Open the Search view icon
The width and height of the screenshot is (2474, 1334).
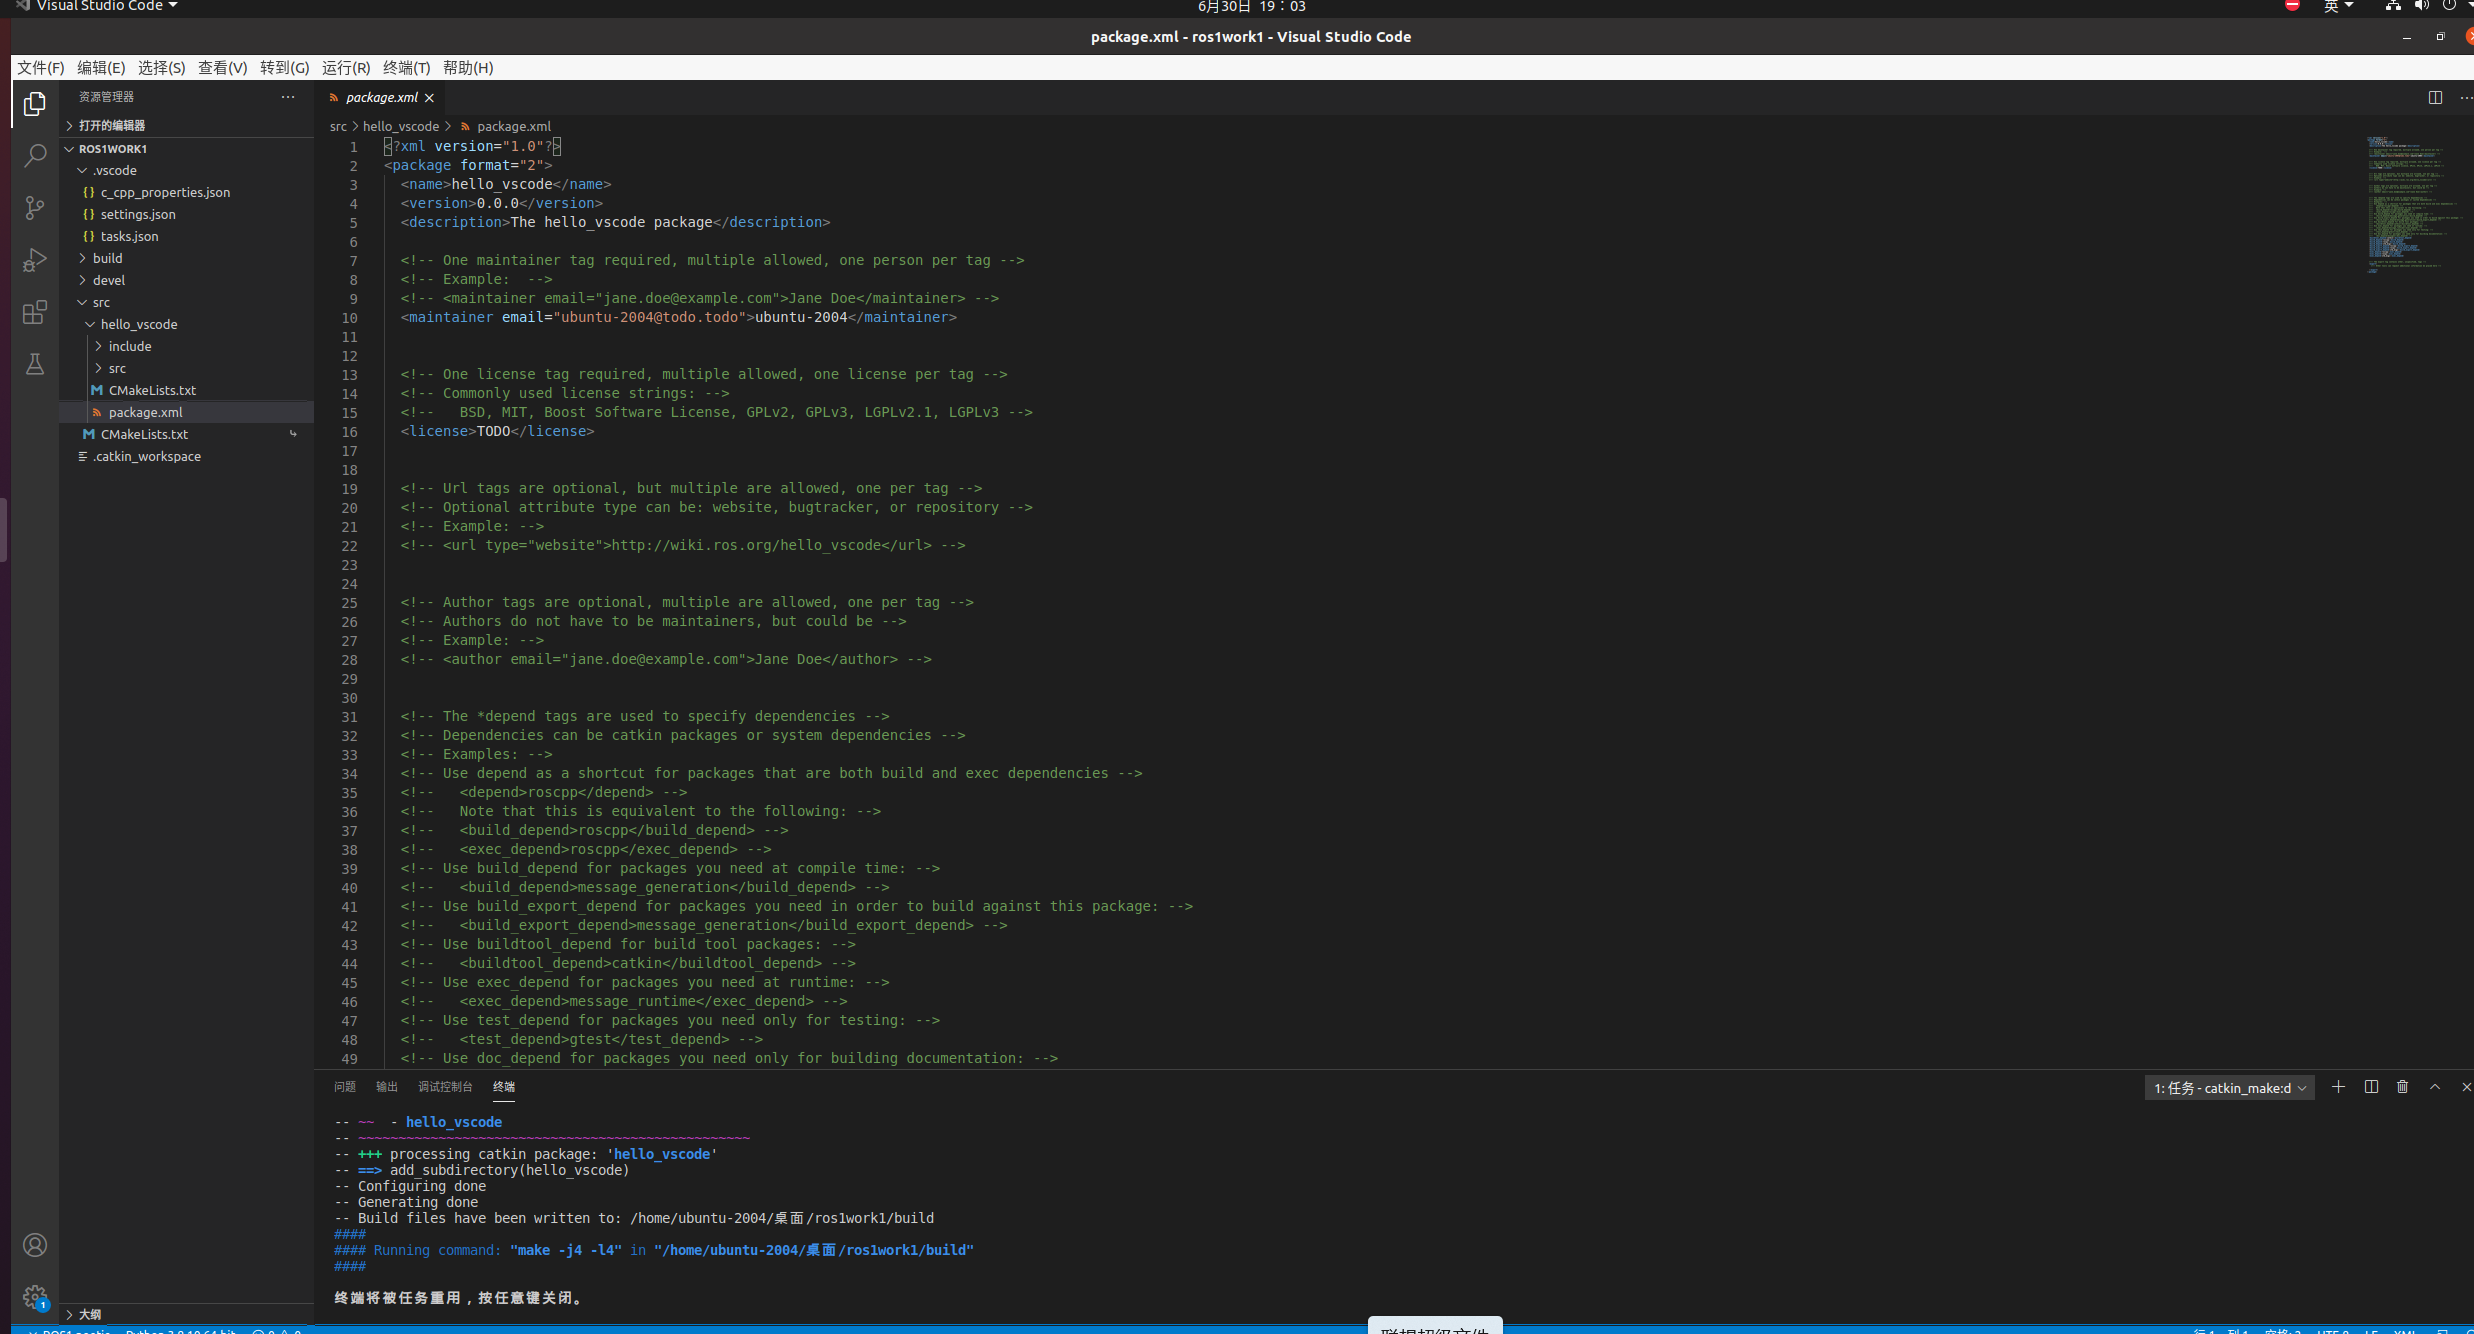point(35,156)
